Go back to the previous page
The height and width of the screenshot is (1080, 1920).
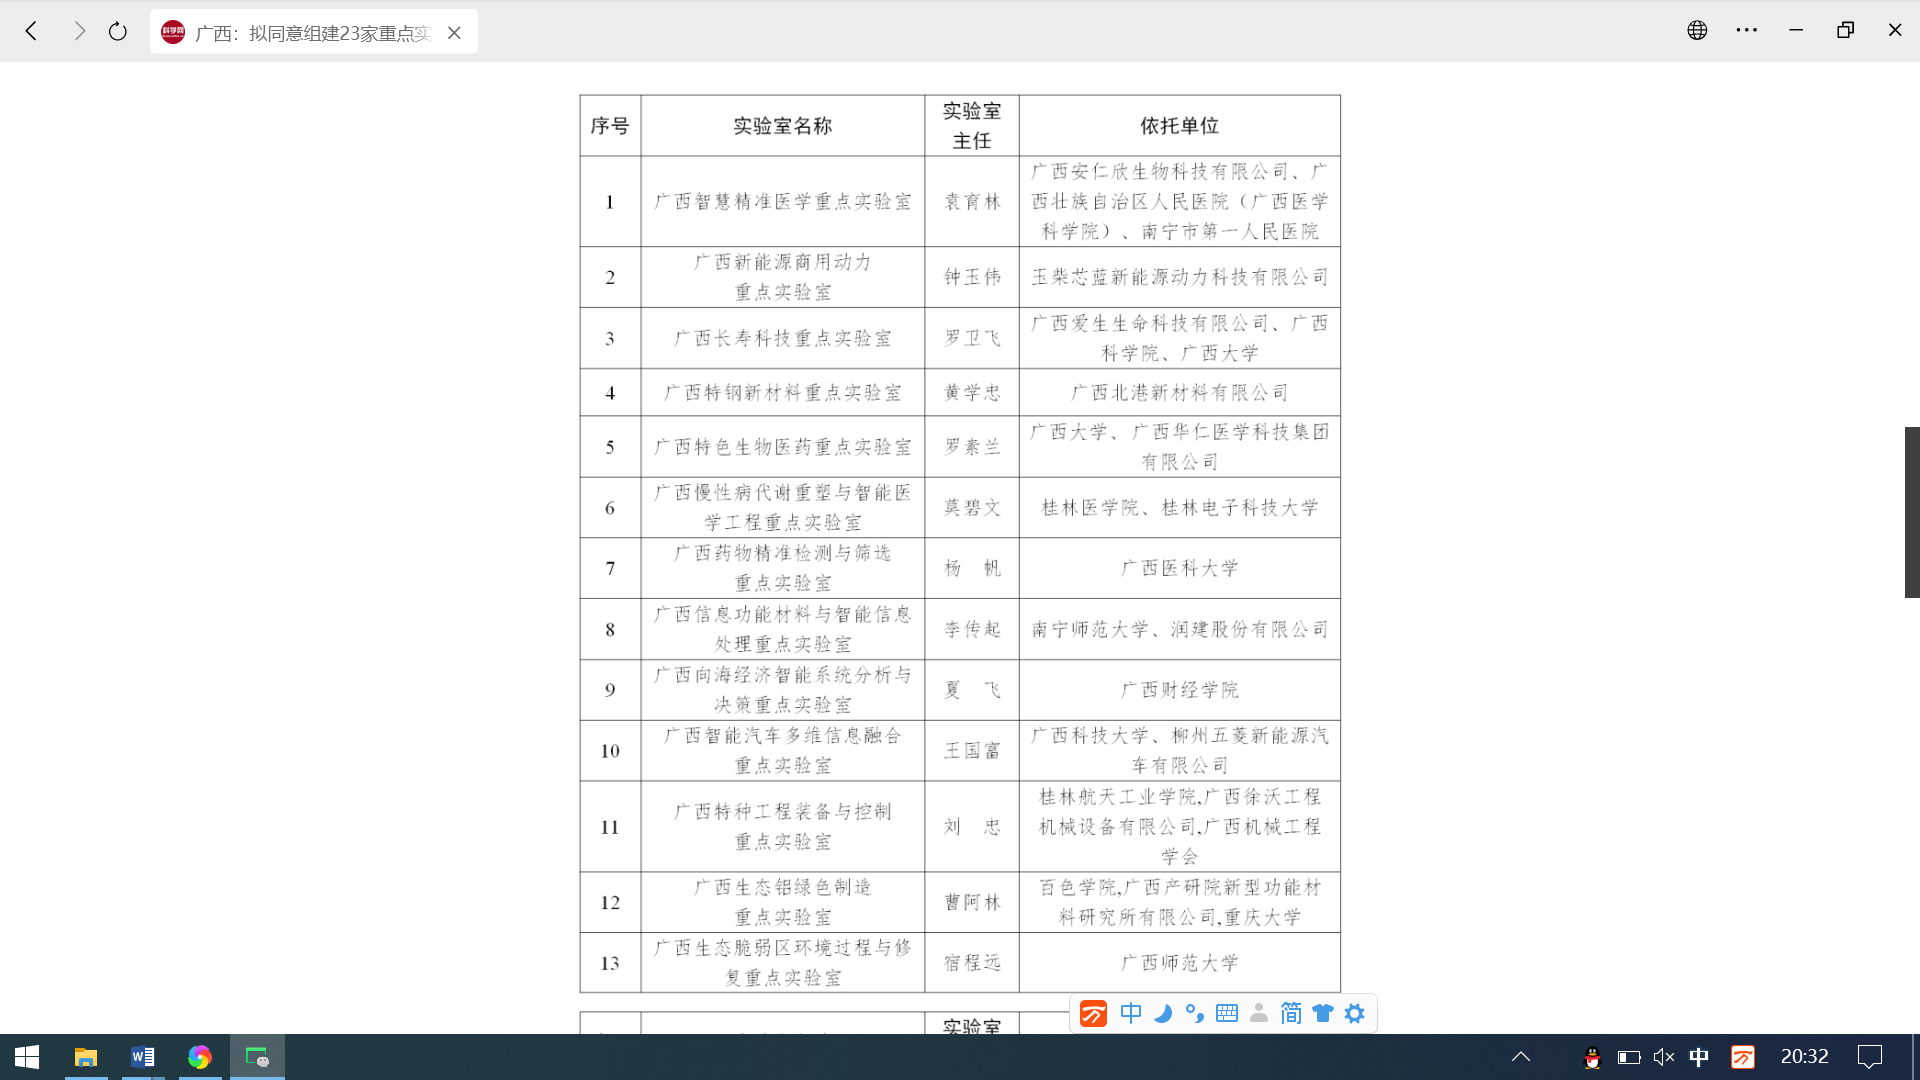pos(32,31)
